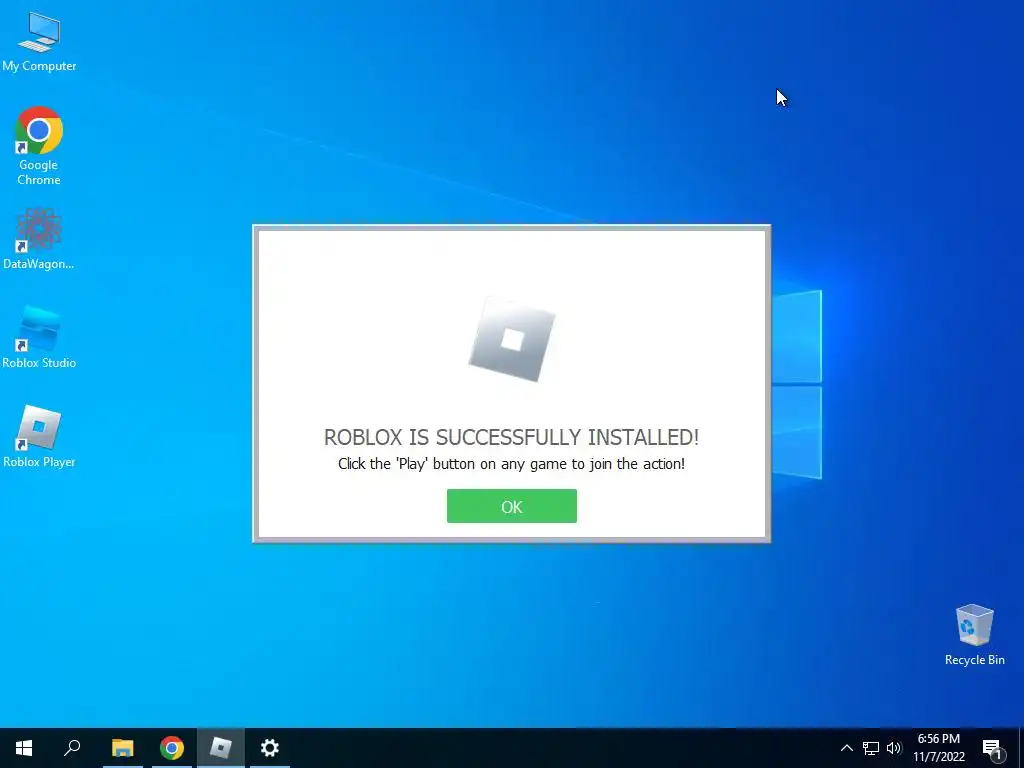Viewport: 1024px width, 768px height.
Task: Open Settings gear on the taskbar
Action: click(270, 748)
